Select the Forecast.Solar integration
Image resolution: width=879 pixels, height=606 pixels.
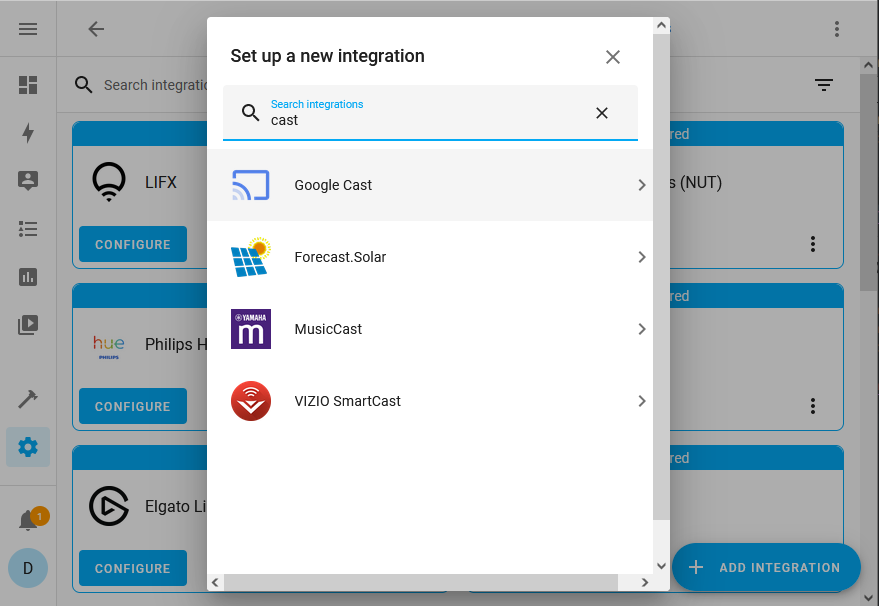[430, 257]
